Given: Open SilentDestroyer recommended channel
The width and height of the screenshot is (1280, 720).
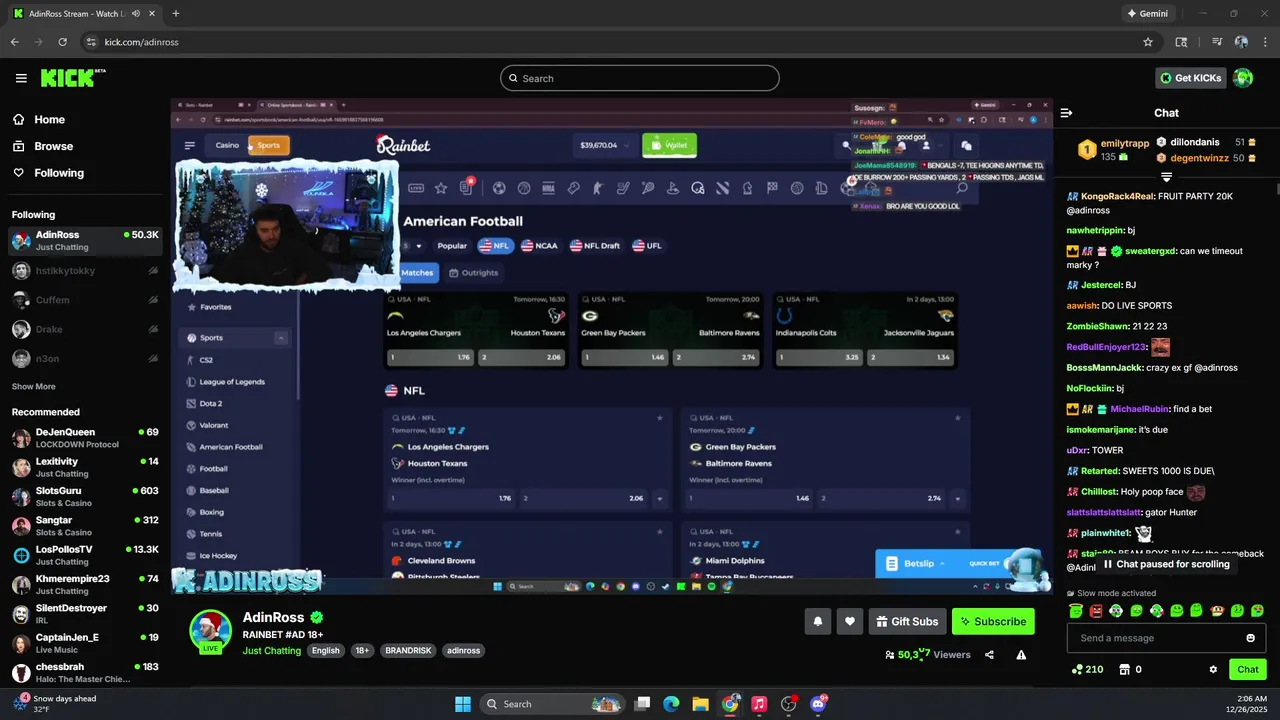Looking at the screenshot, I should pos(84,613).
